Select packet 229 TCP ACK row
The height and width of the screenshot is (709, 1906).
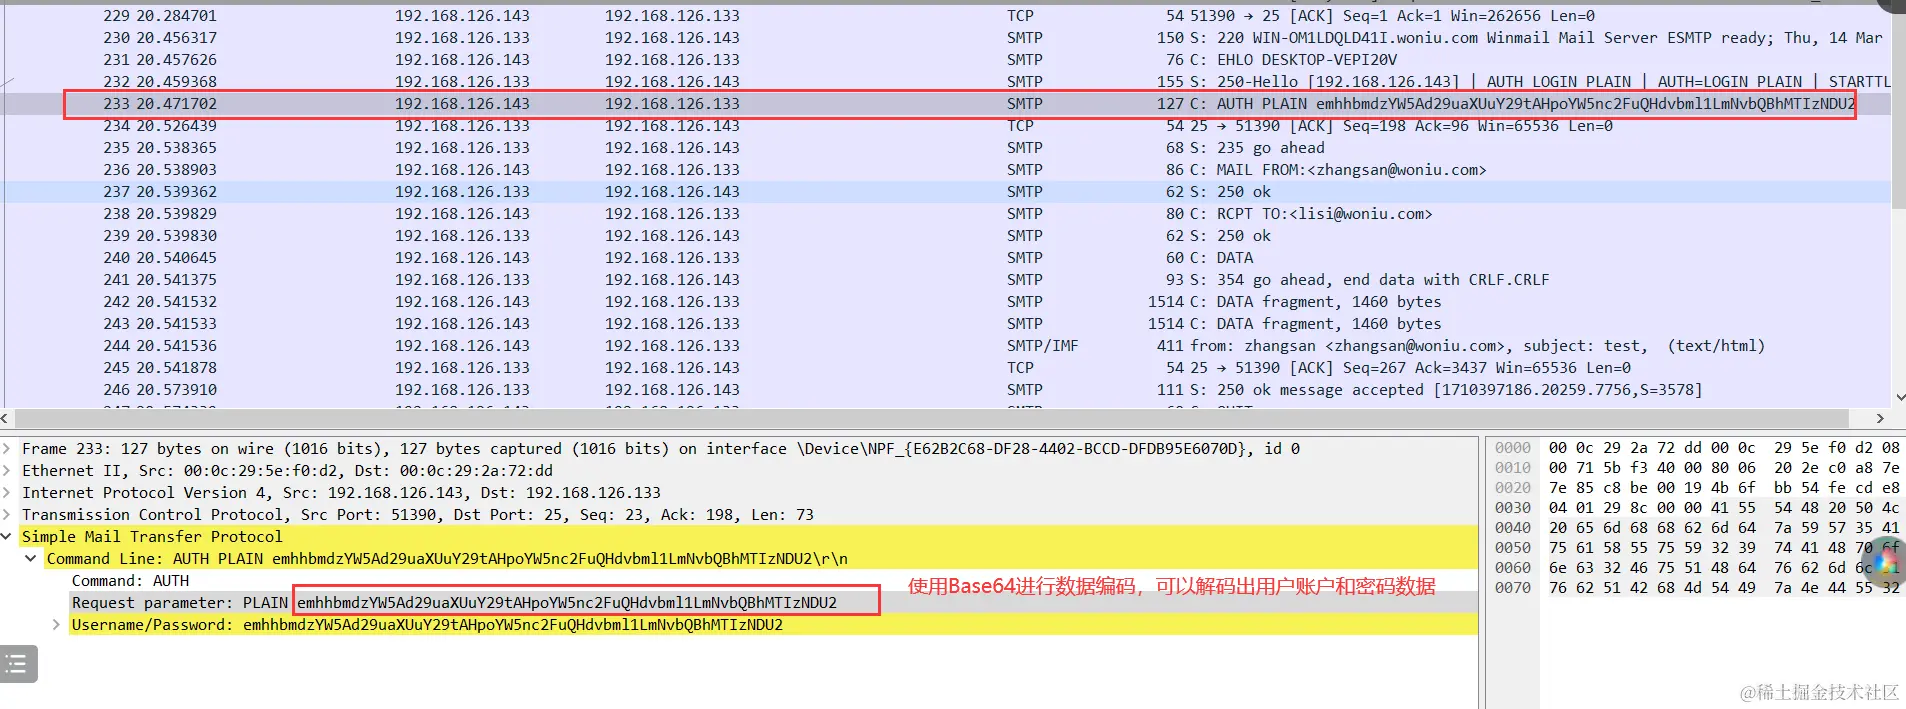point(947,16)
